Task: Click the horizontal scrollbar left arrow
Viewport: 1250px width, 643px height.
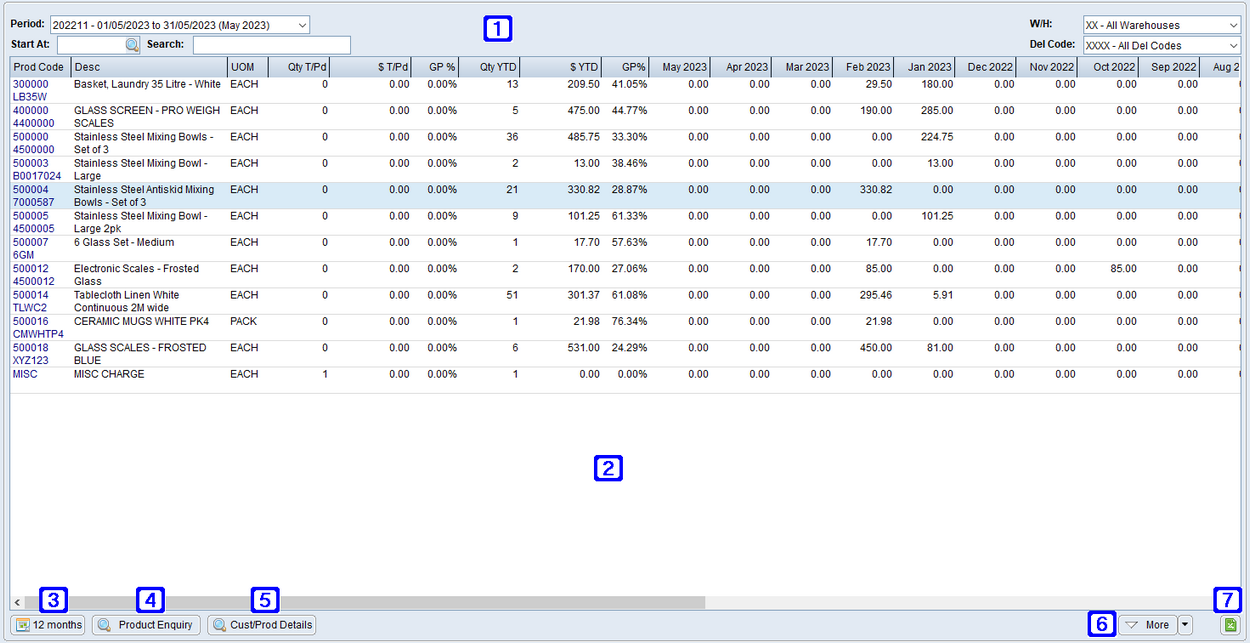Action: click(x=16, y=601)
